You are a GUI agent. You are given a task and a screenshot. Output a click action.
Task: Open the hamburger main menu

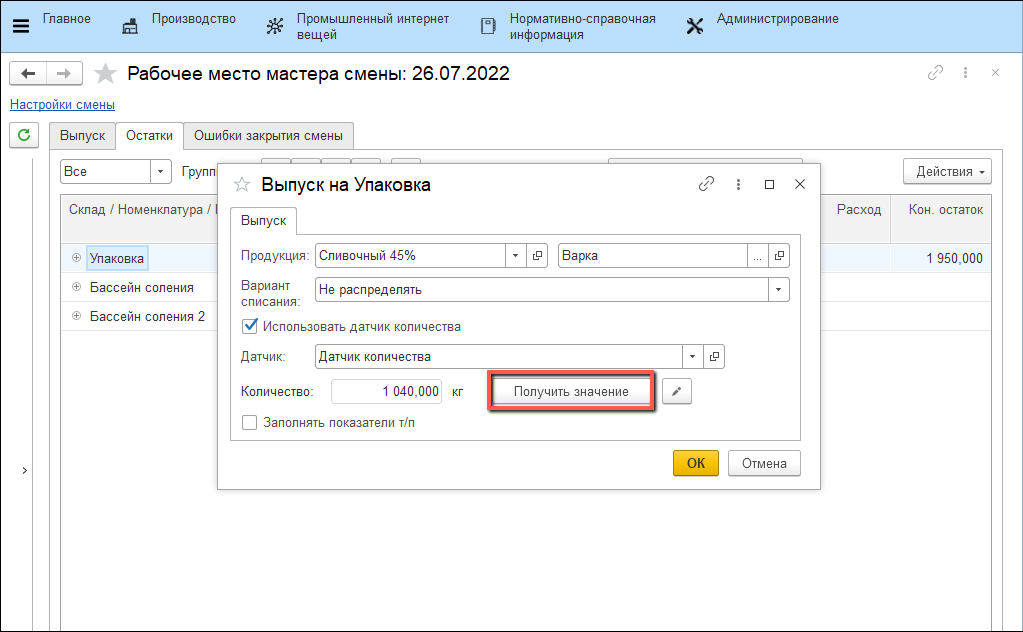click(x=20, y=25)
